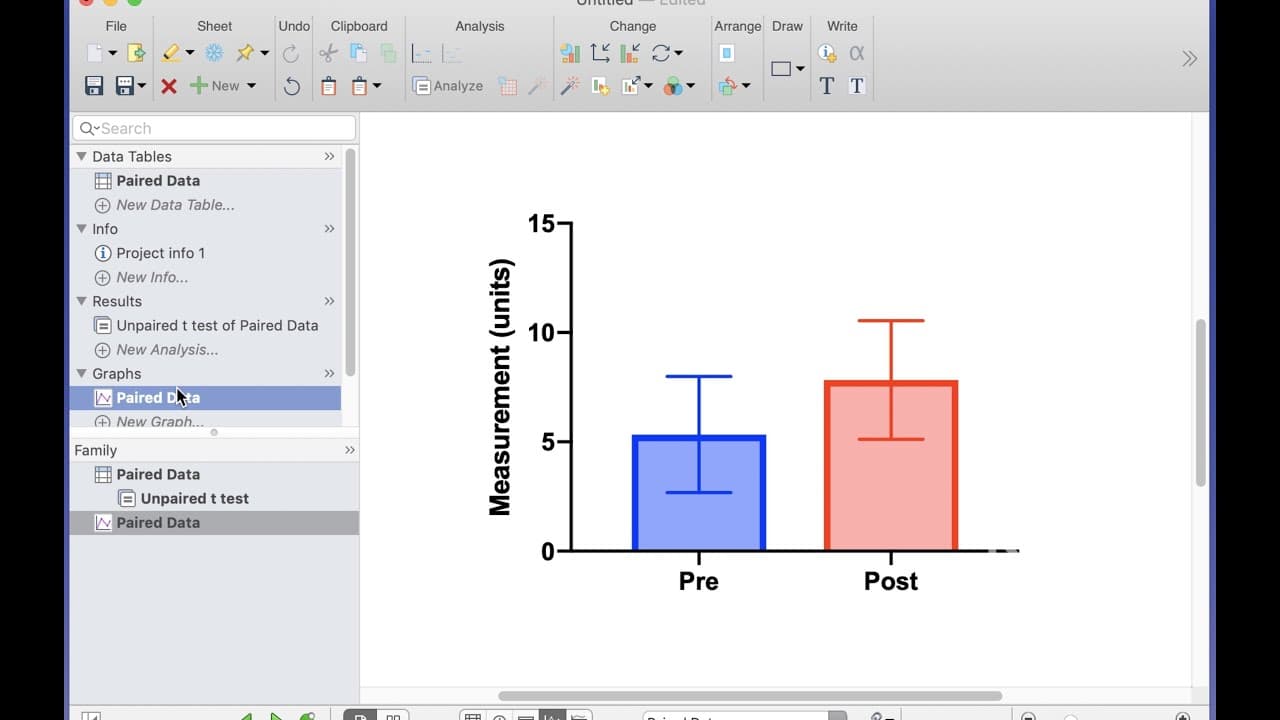Image resolution: width=1280 pixels, height=720 pixels.
Task: Click the pin icon in Sheet group
Action: (244, 53)
